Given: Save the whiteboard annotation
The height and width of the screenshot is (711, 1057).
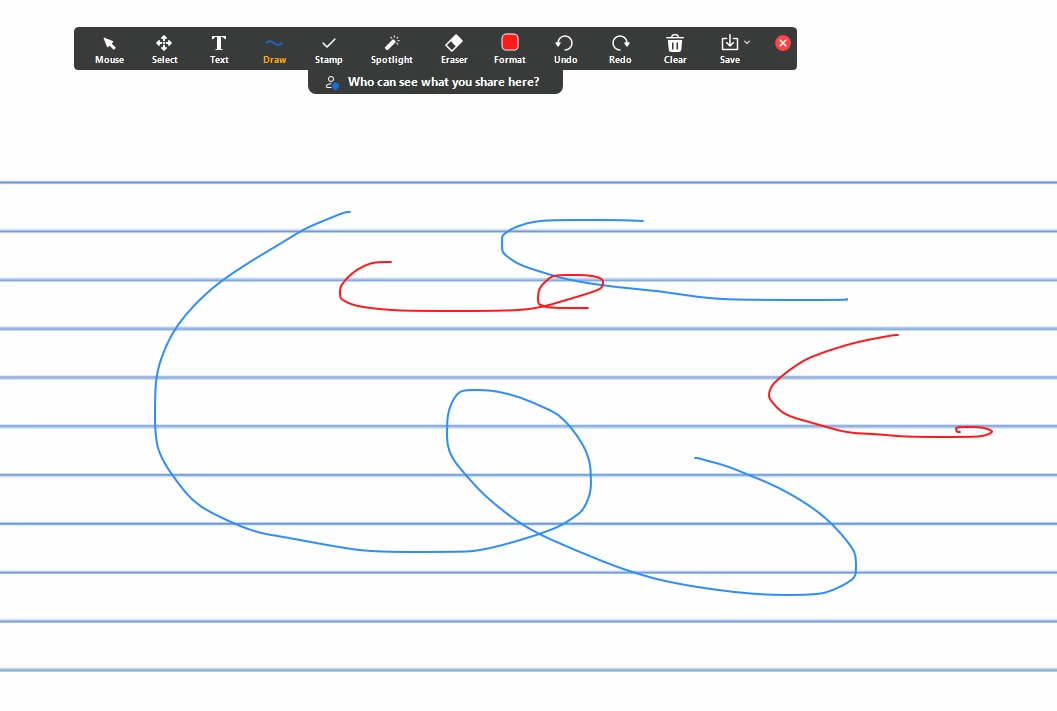Looking at the screenshot, I should pyautogui.click(x=729, y=49).
